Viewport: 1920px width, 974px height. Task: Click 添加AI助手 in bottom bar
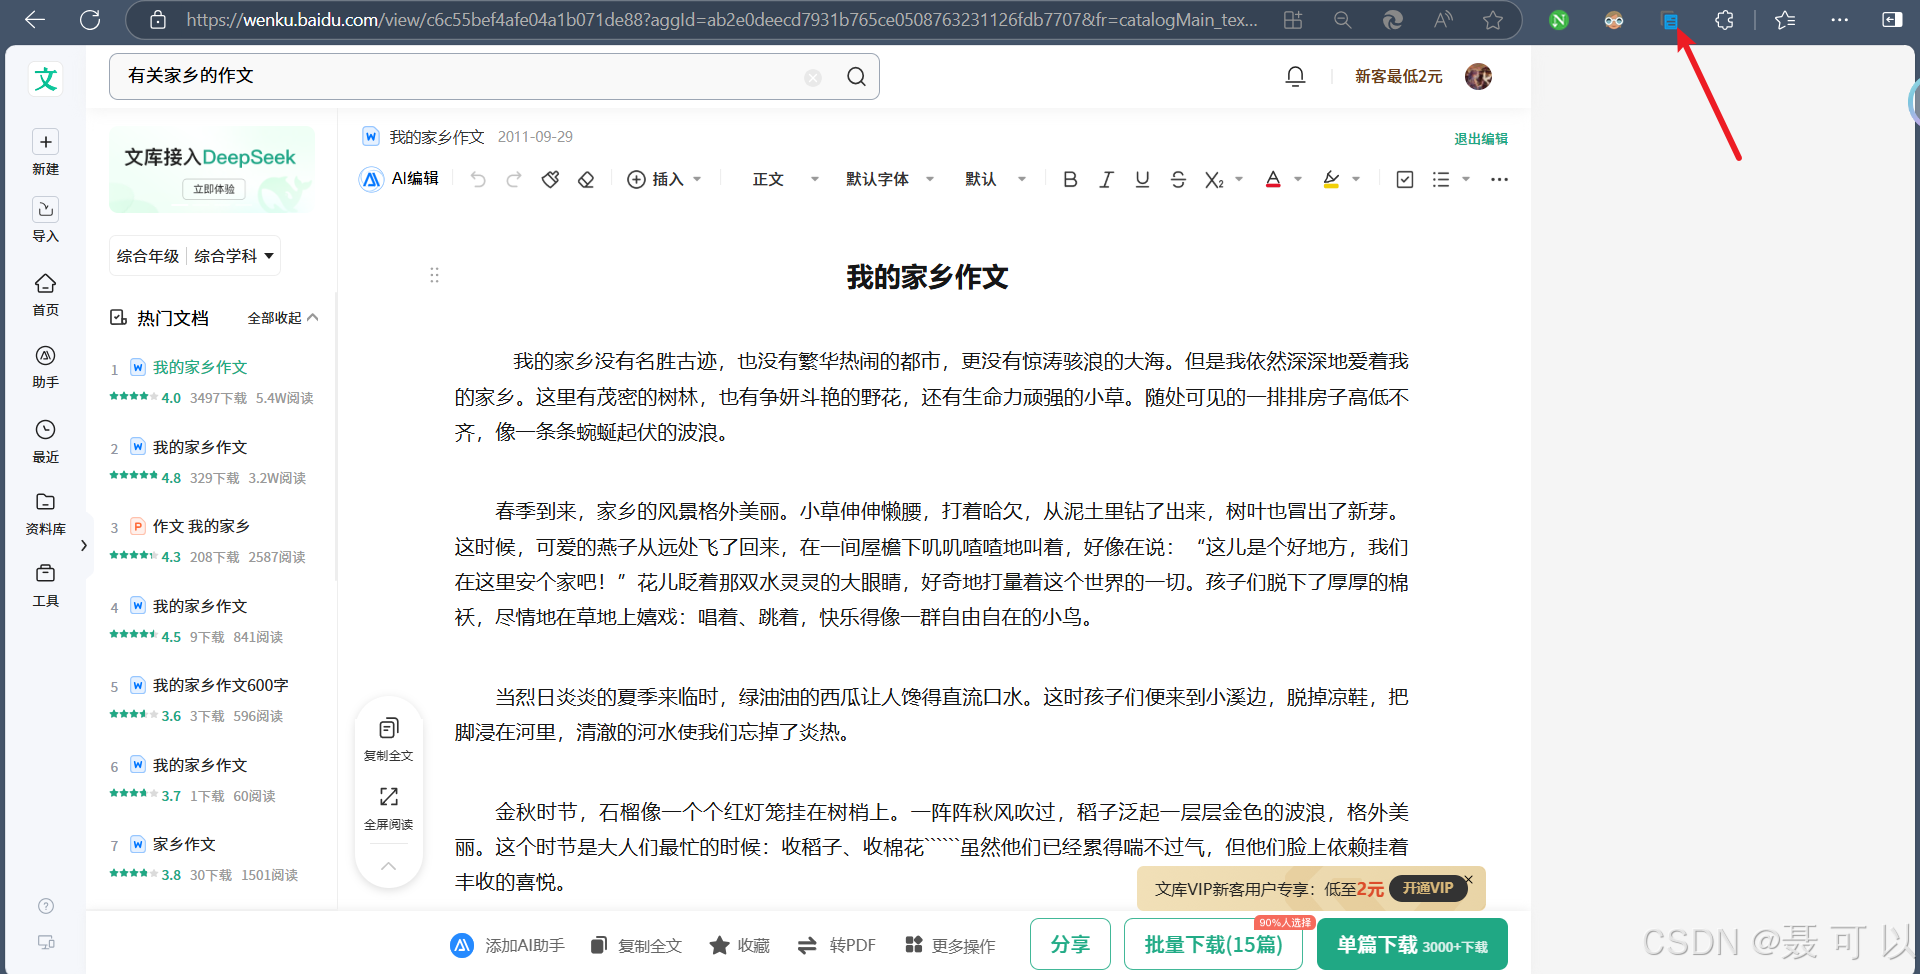[x=507, y=945]
